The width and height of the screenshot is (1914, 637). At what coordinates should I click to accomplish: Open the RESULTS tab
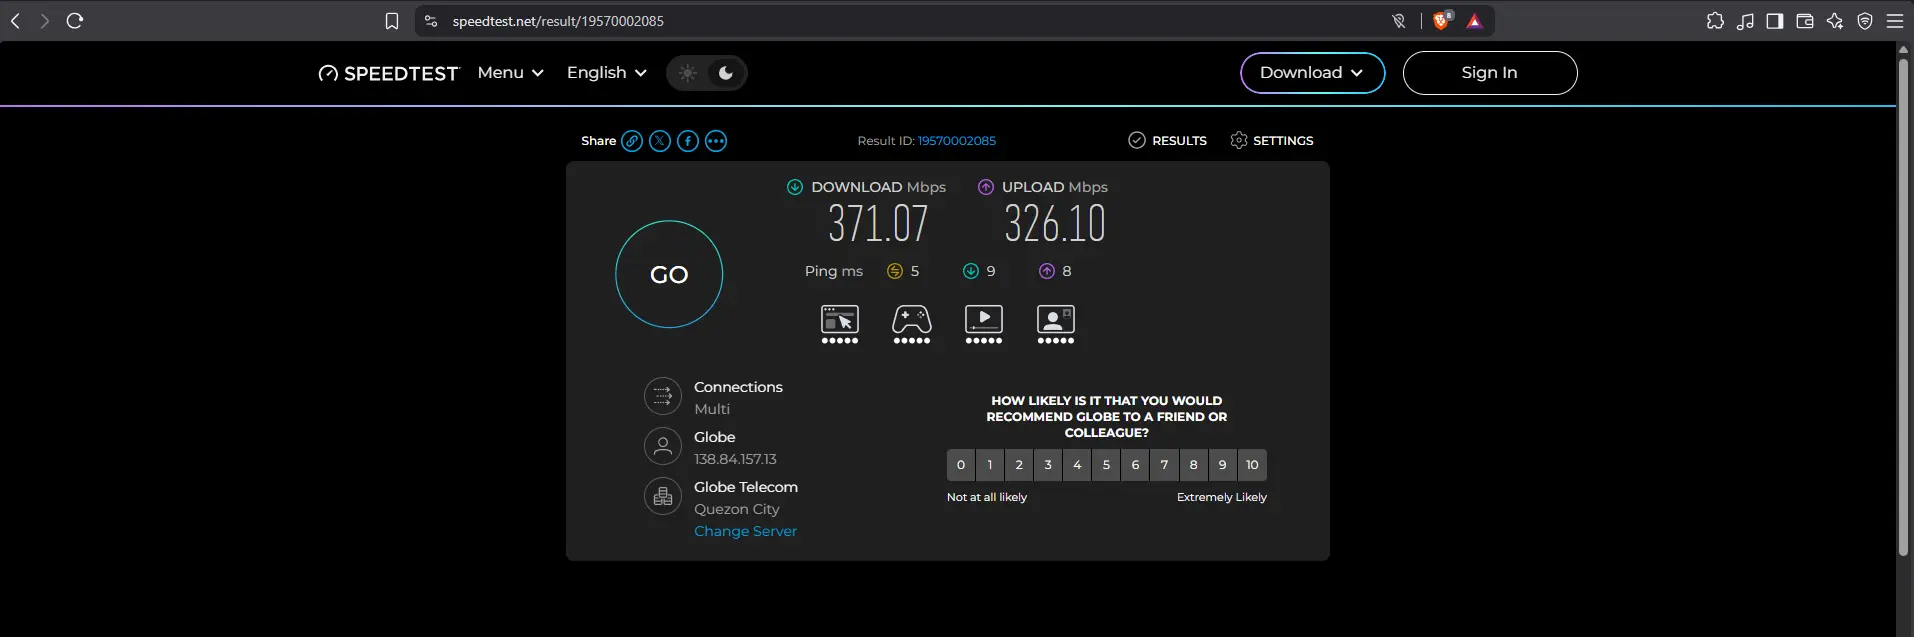(x=1168, y=141)
